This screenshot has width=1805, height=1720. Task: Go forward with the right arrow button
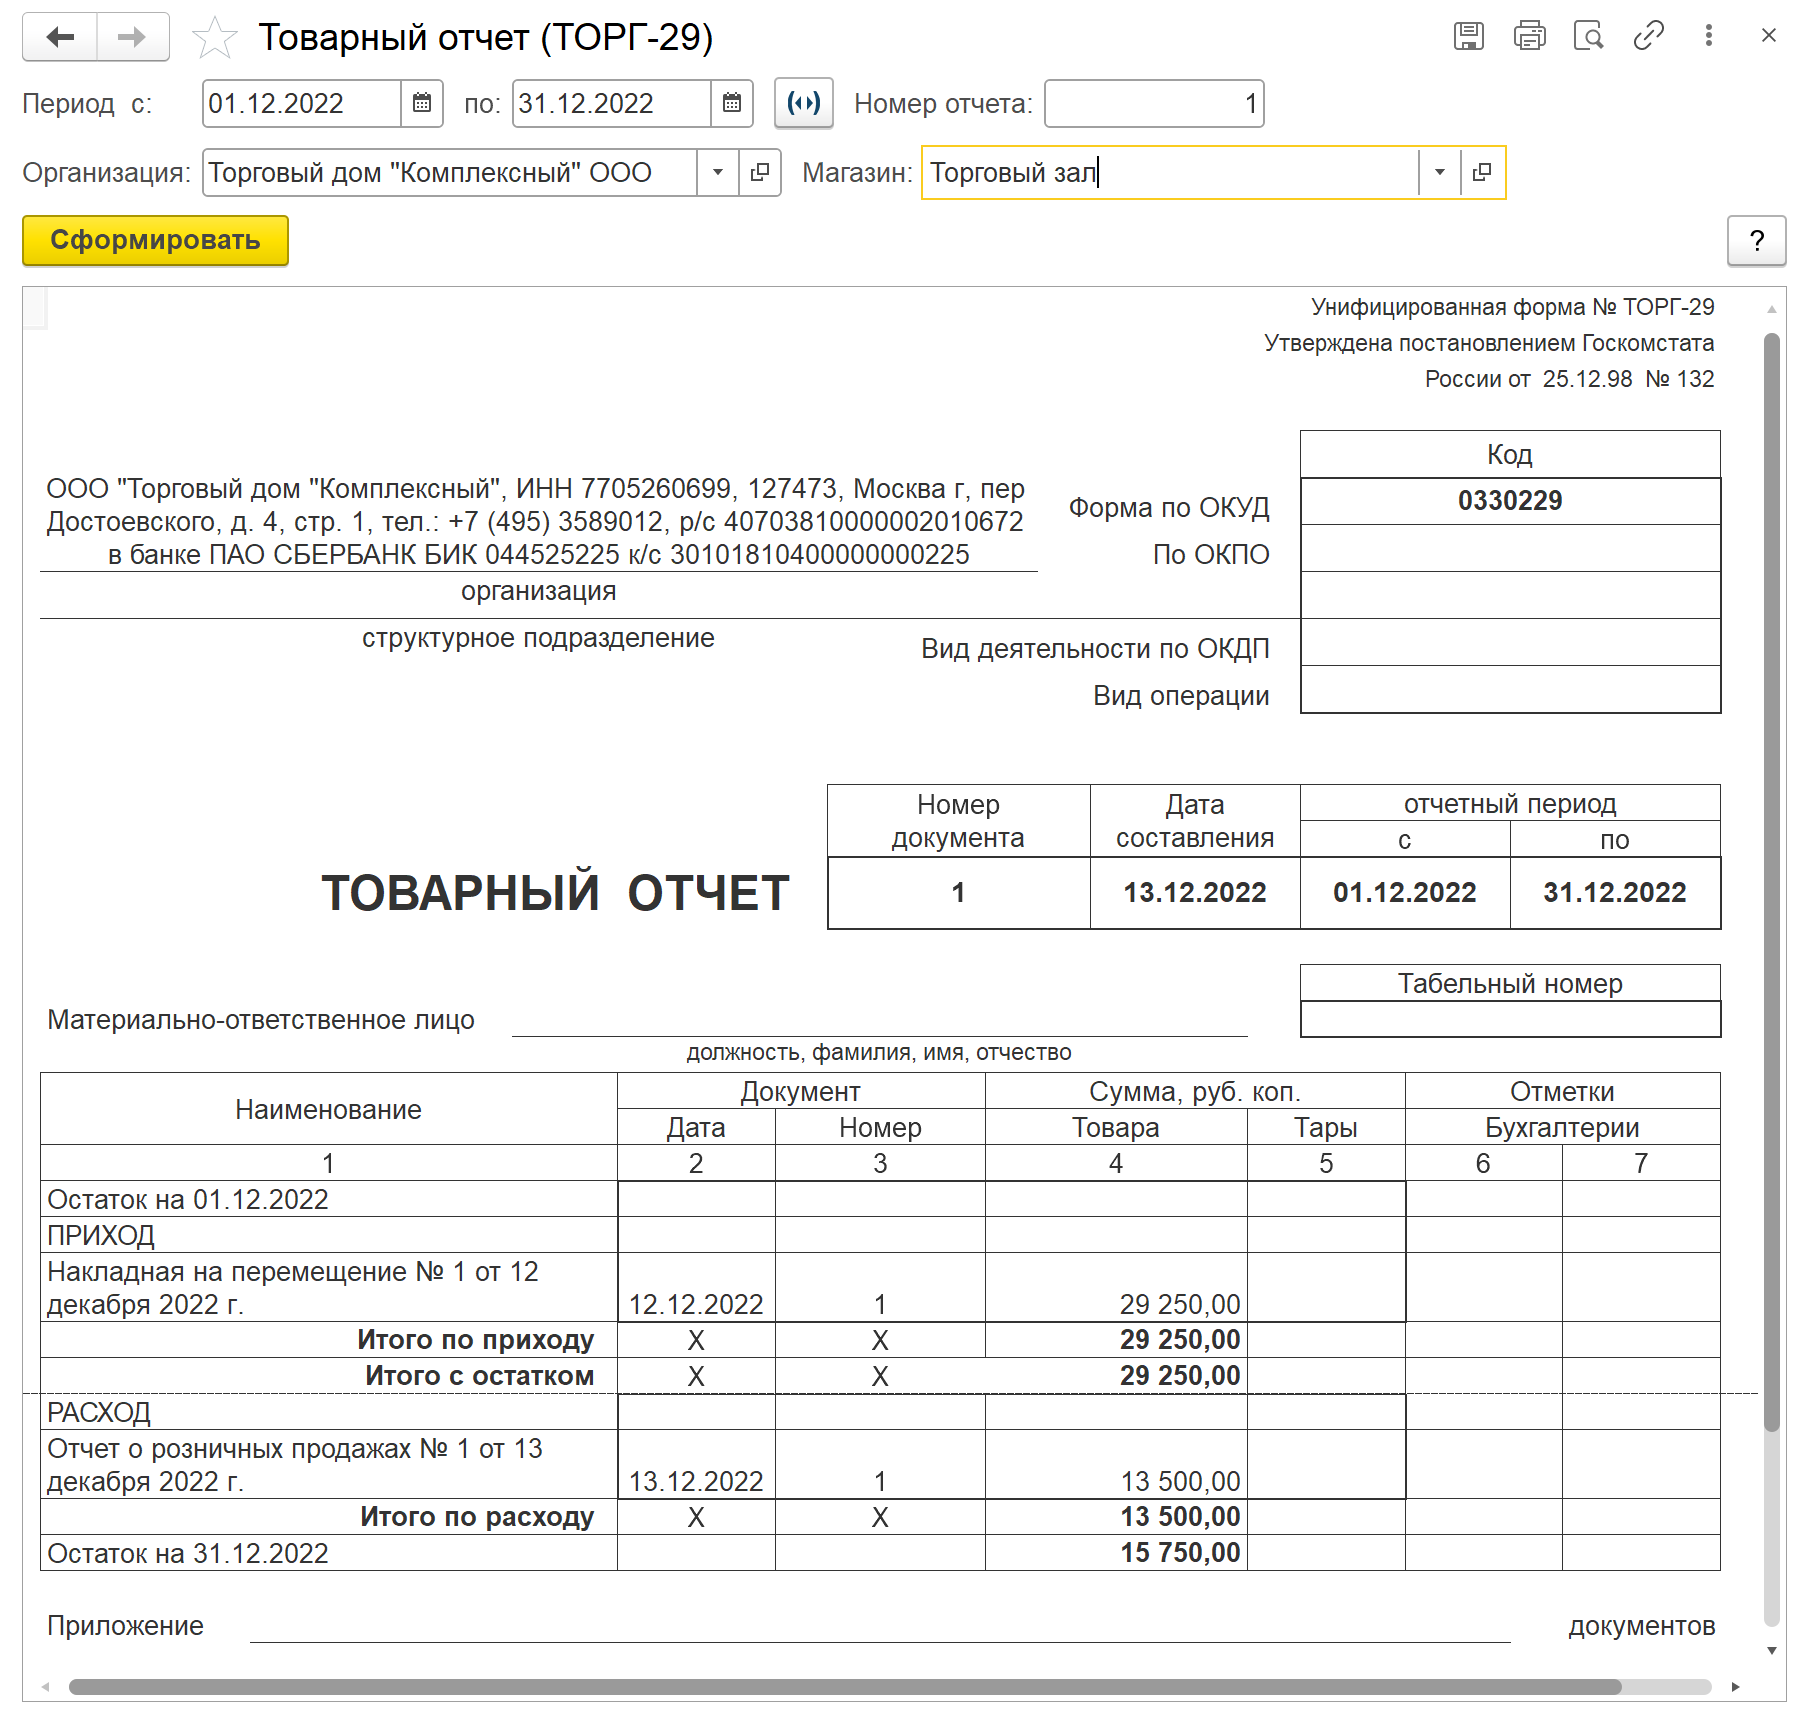pyautogui.click(x=132, y=37)
